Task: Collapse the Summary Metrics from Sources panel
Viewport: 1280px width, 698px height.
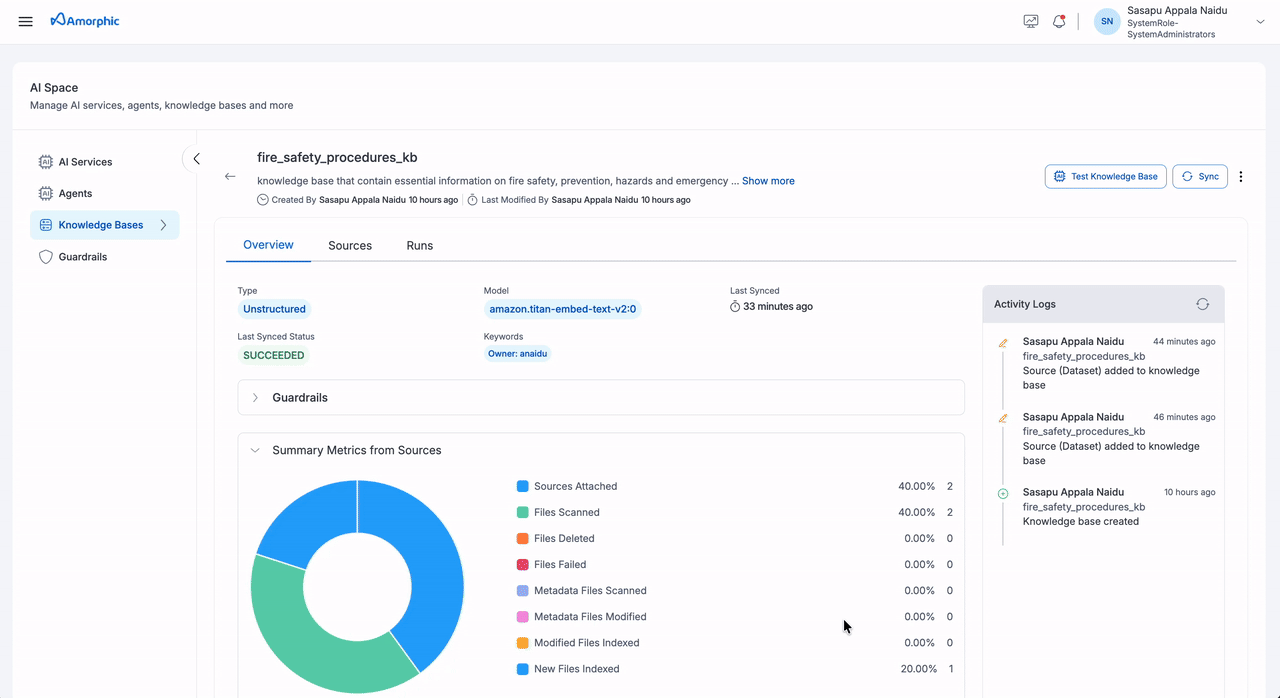Action: click(256, 450)
